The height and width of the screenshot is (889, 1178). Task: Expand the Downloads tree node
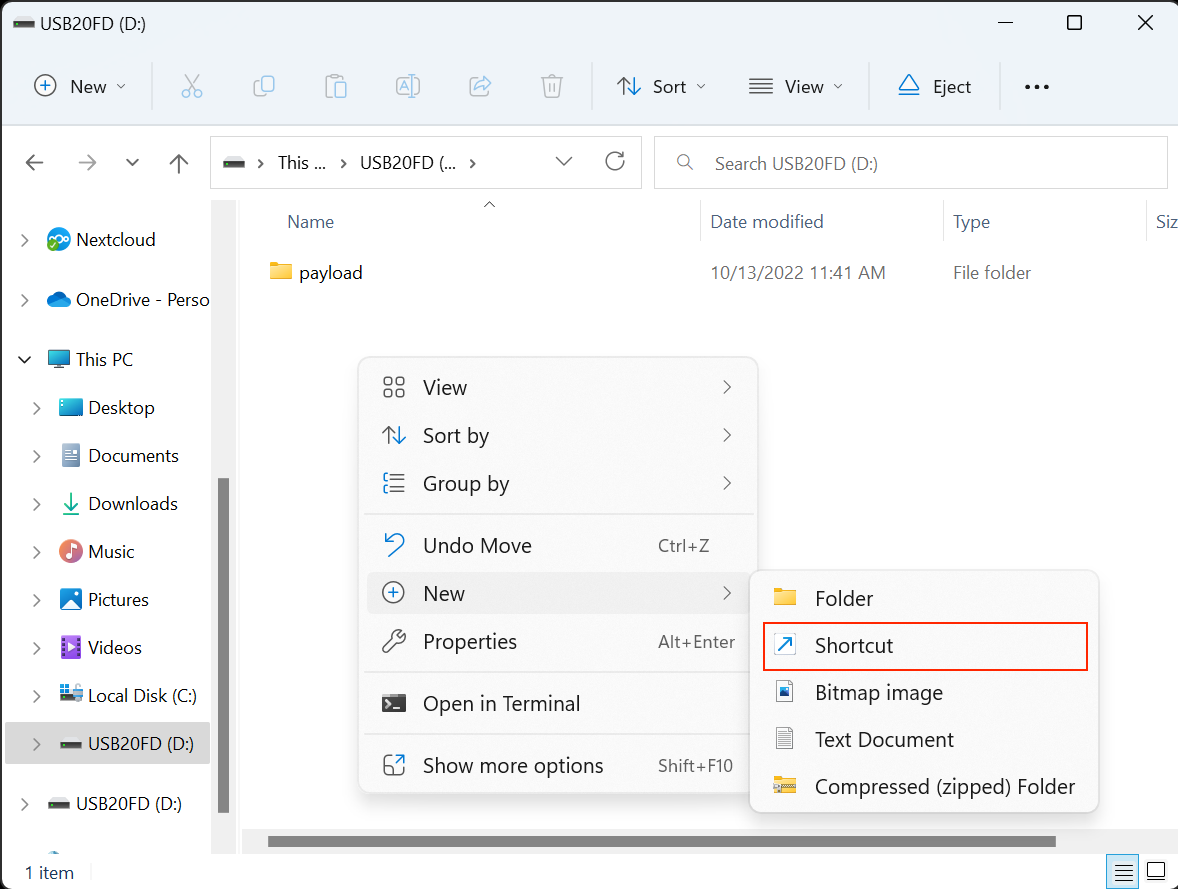point(37,504)
